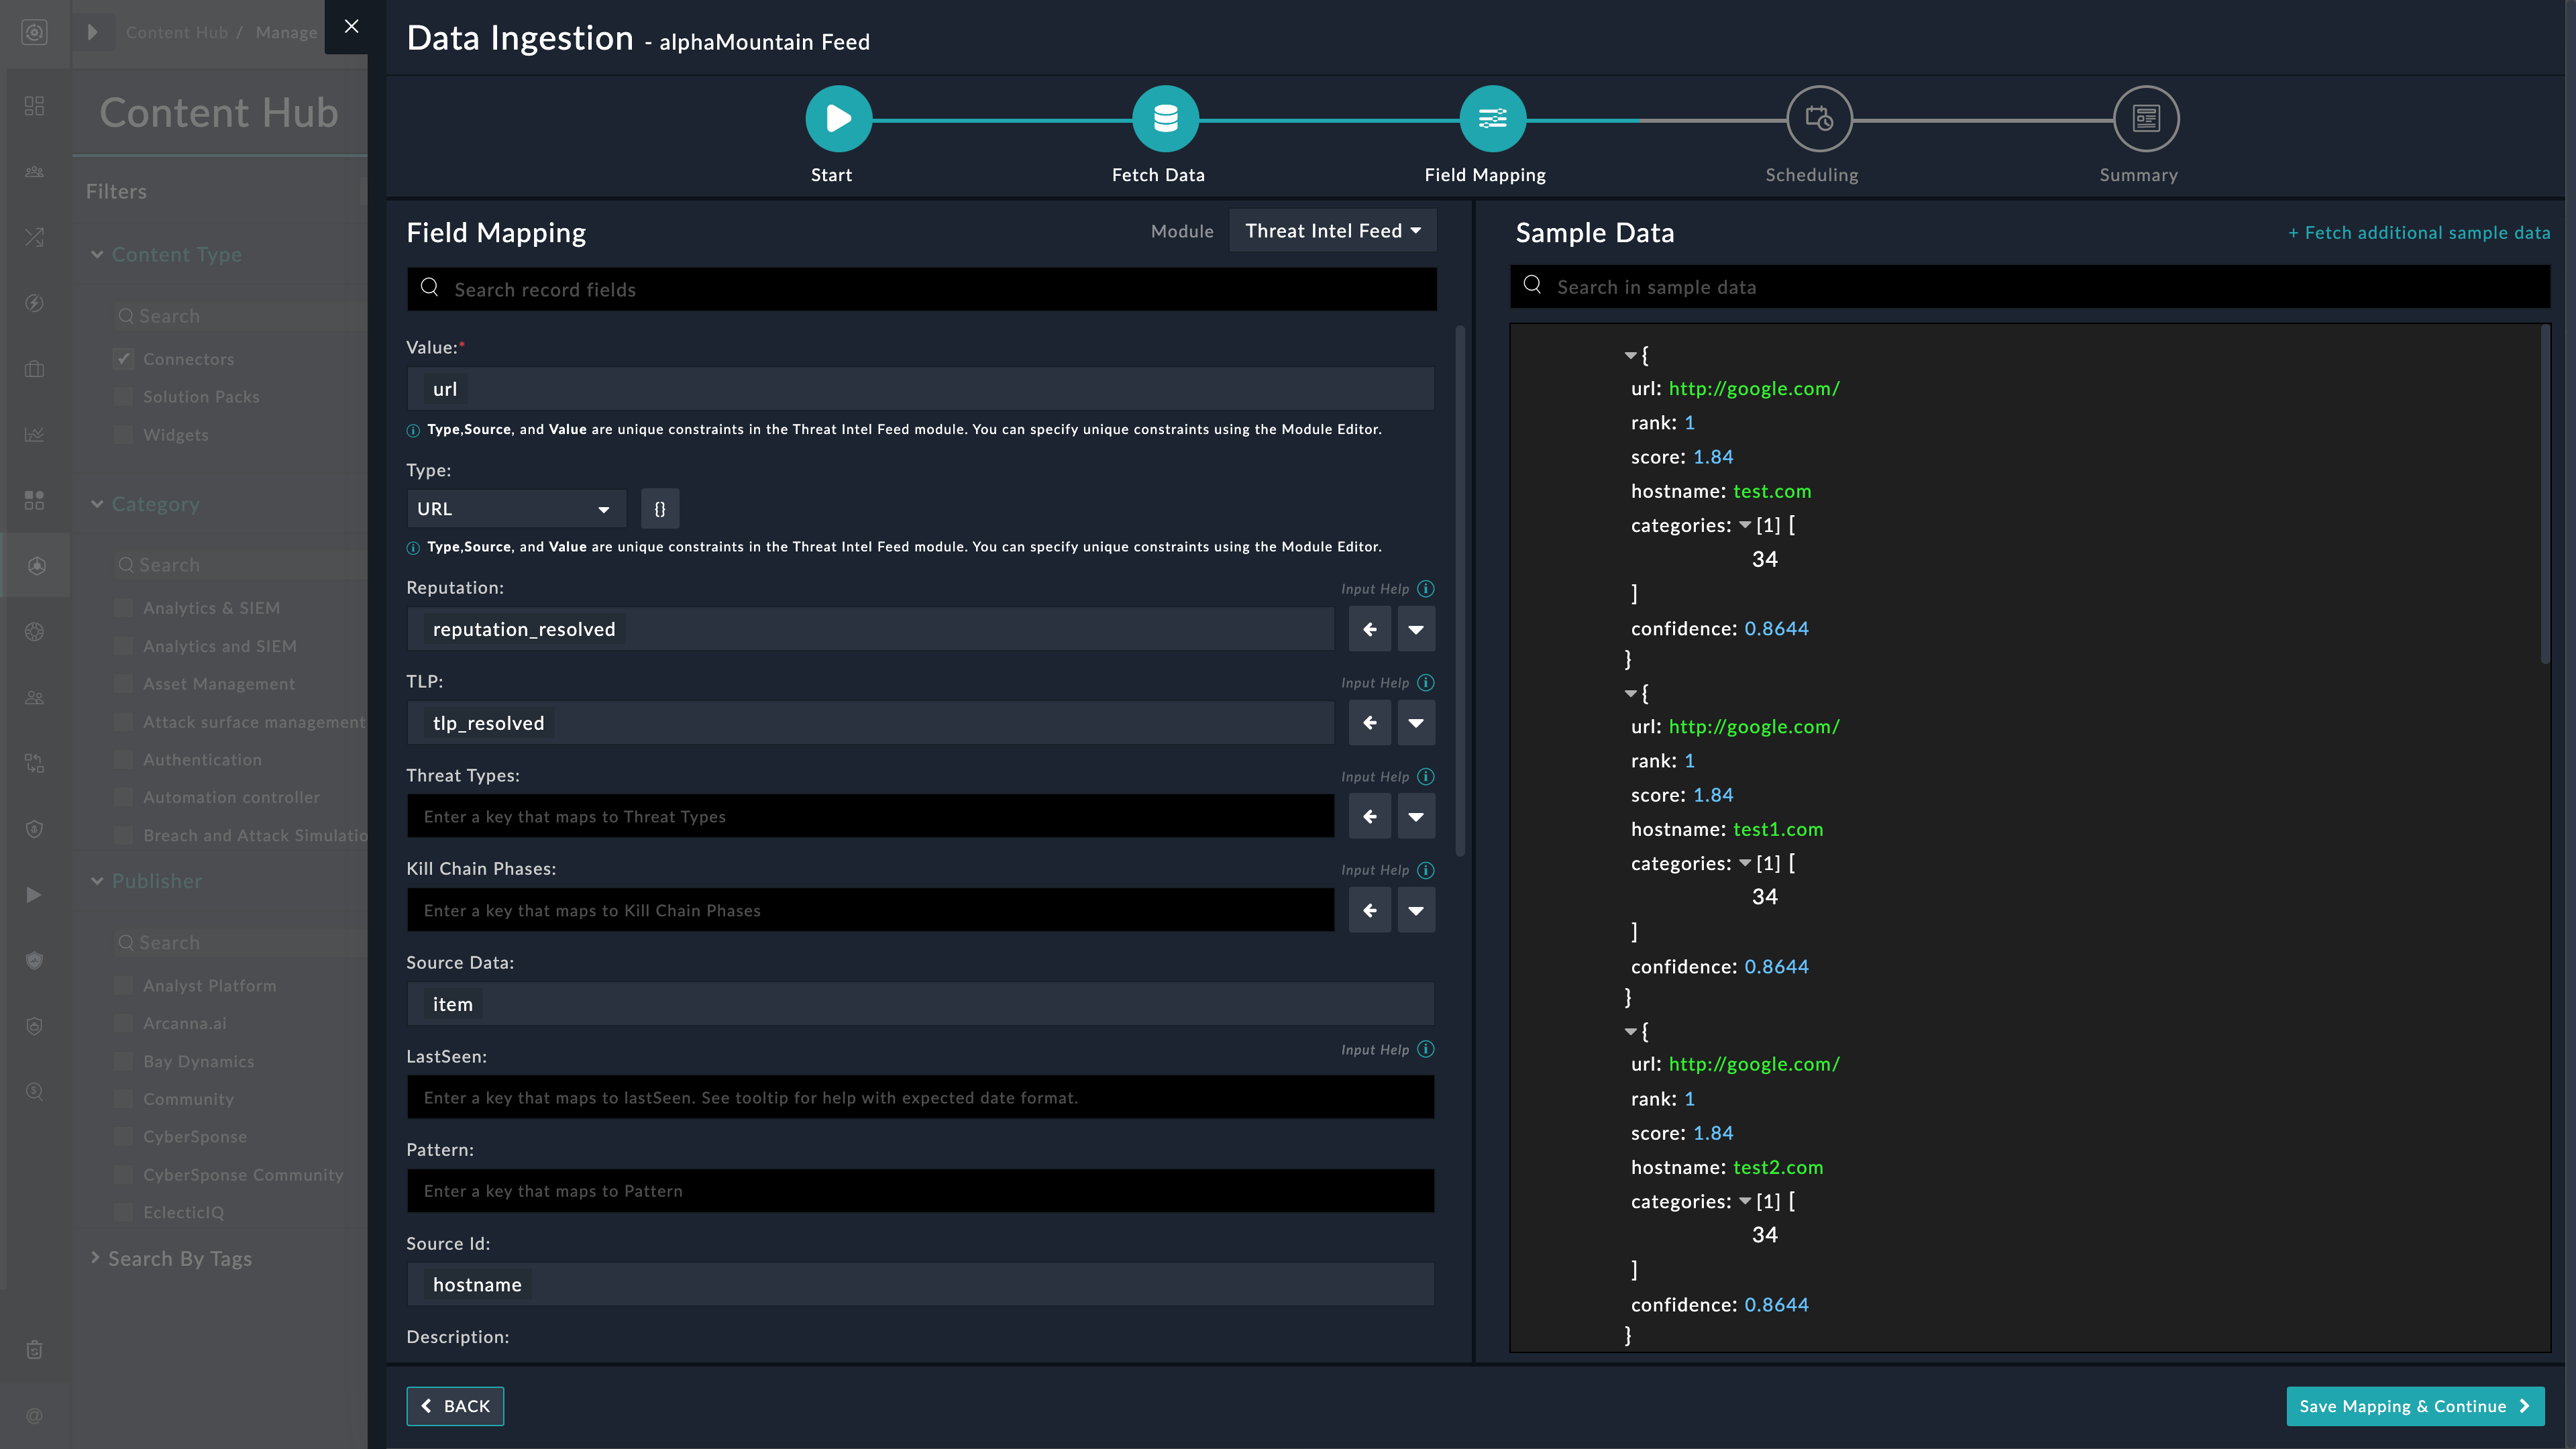Close the Data Ingestion wizard with X

coord(351,26)
